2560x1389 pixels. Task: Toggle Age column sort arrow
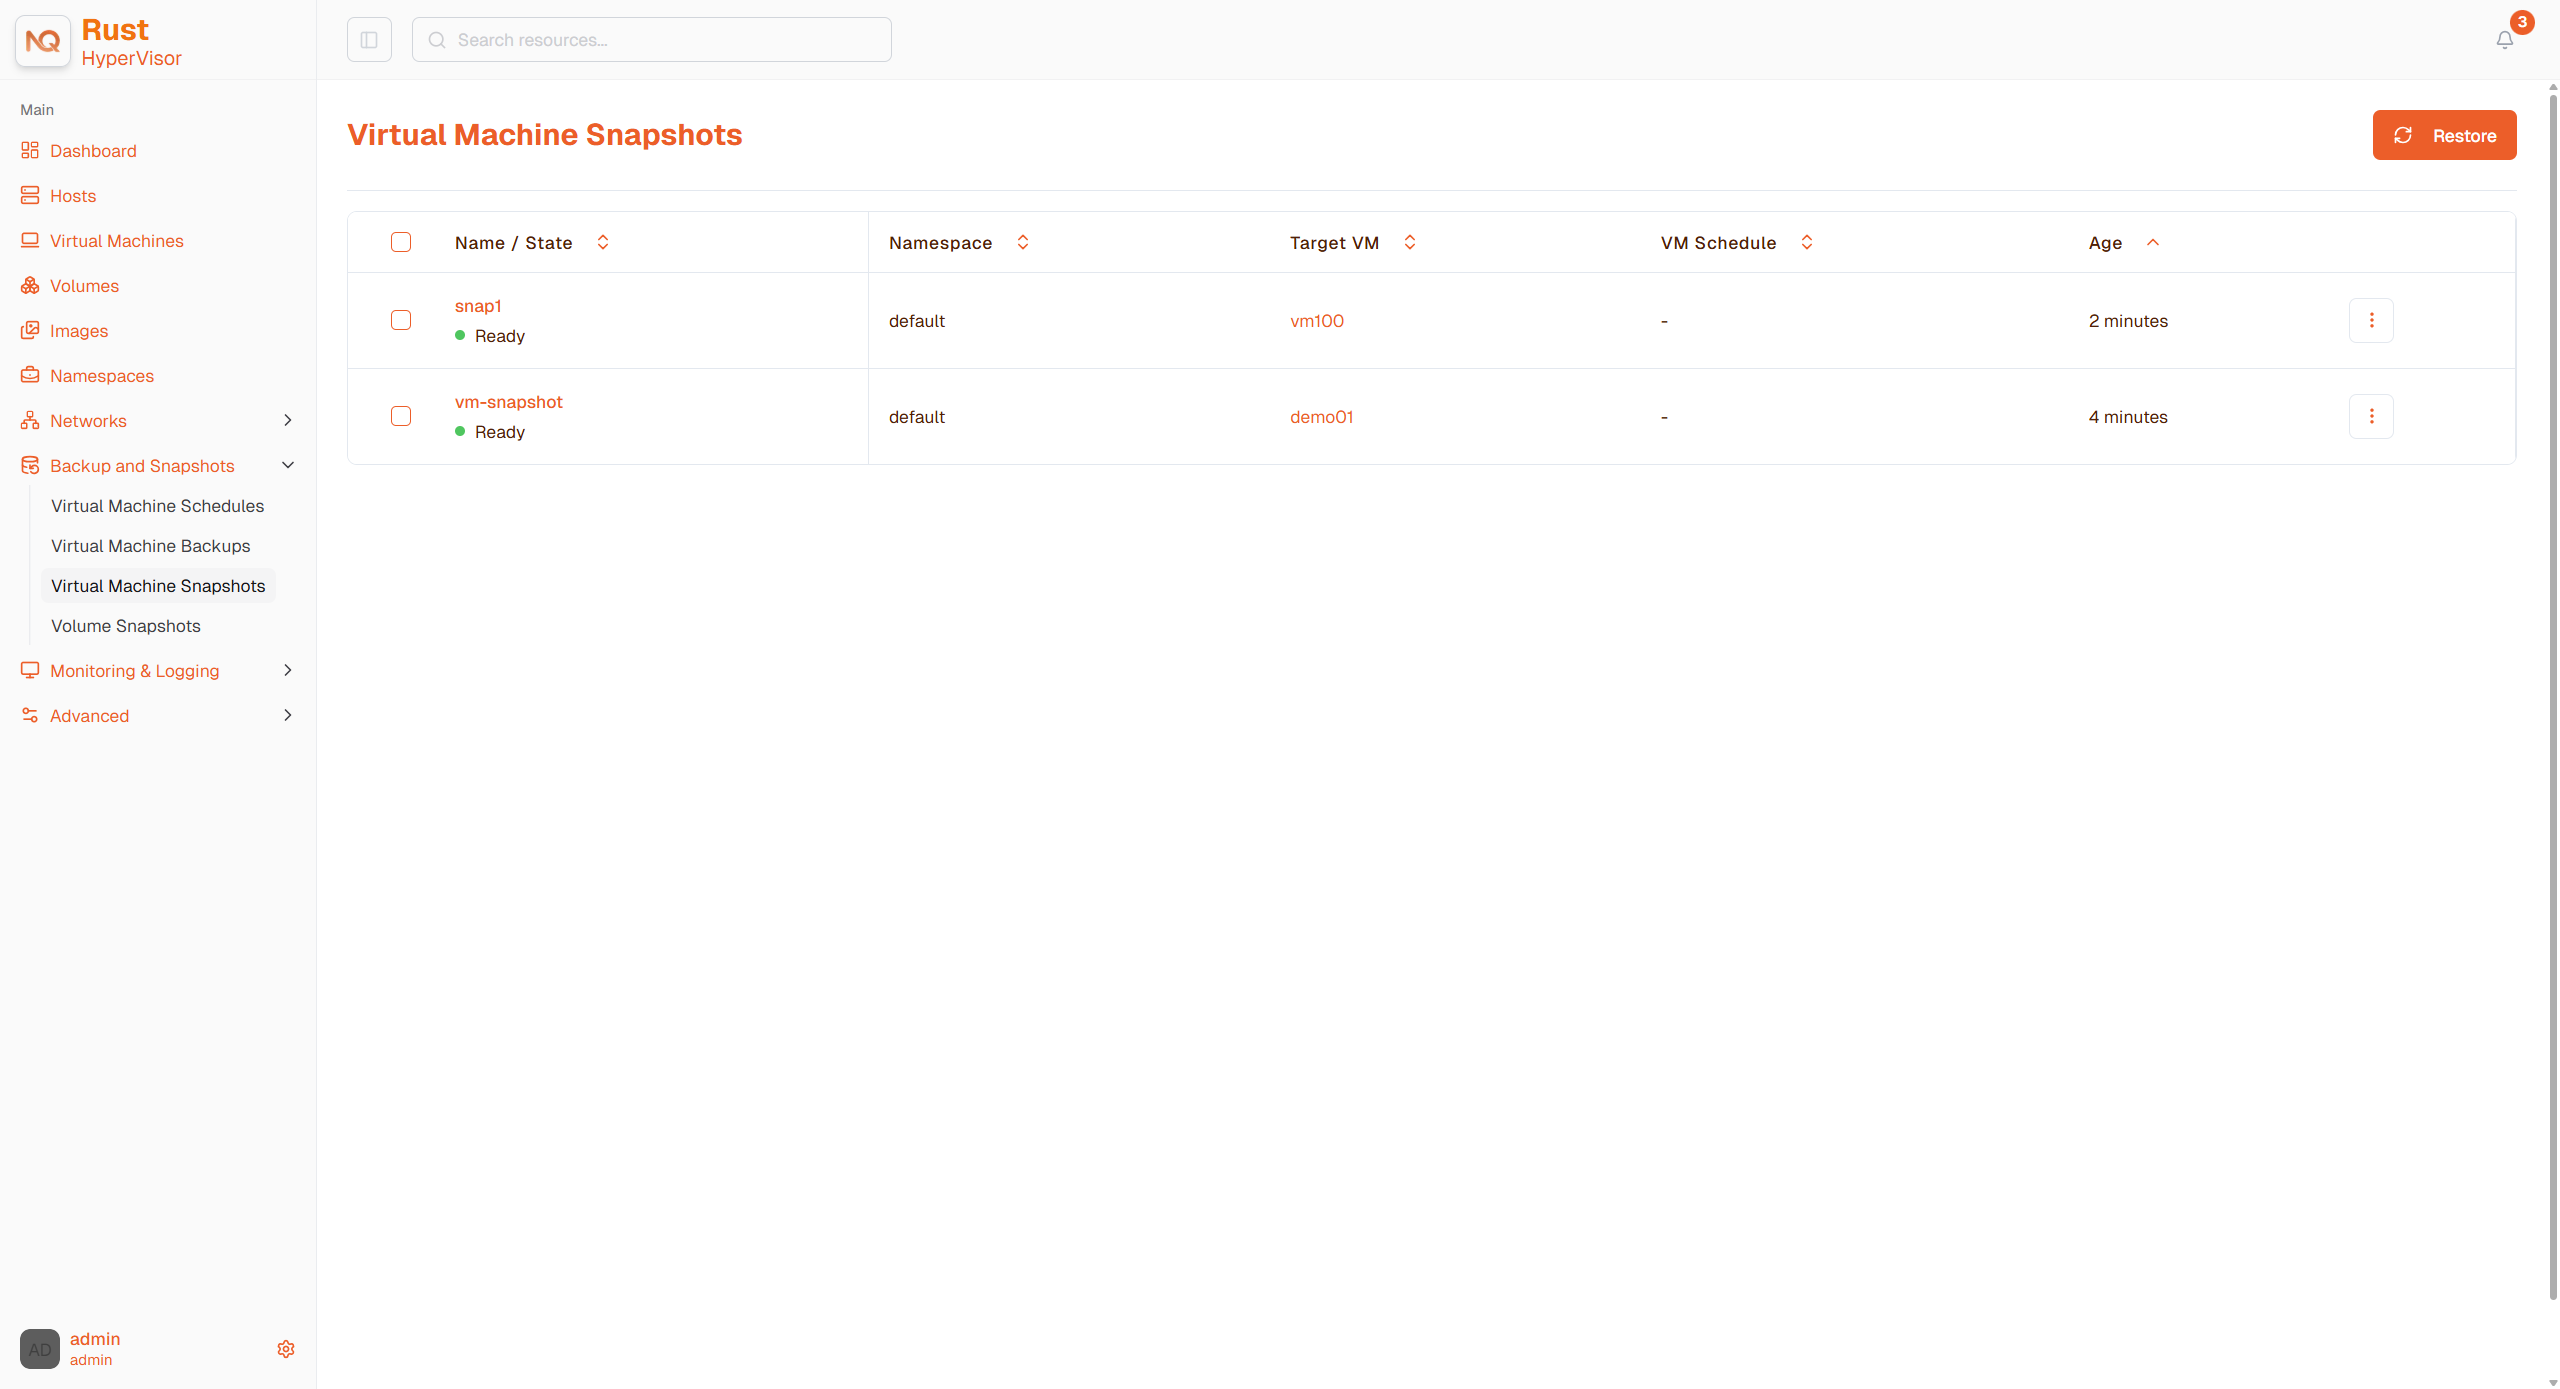(x=2153, y=242)
